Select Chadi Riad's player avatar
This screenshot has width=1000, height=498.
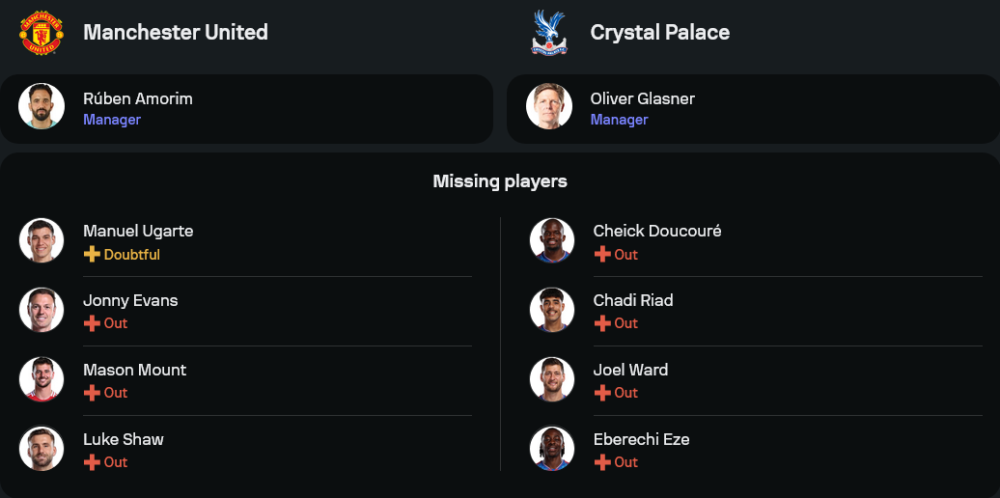[552, 310]
